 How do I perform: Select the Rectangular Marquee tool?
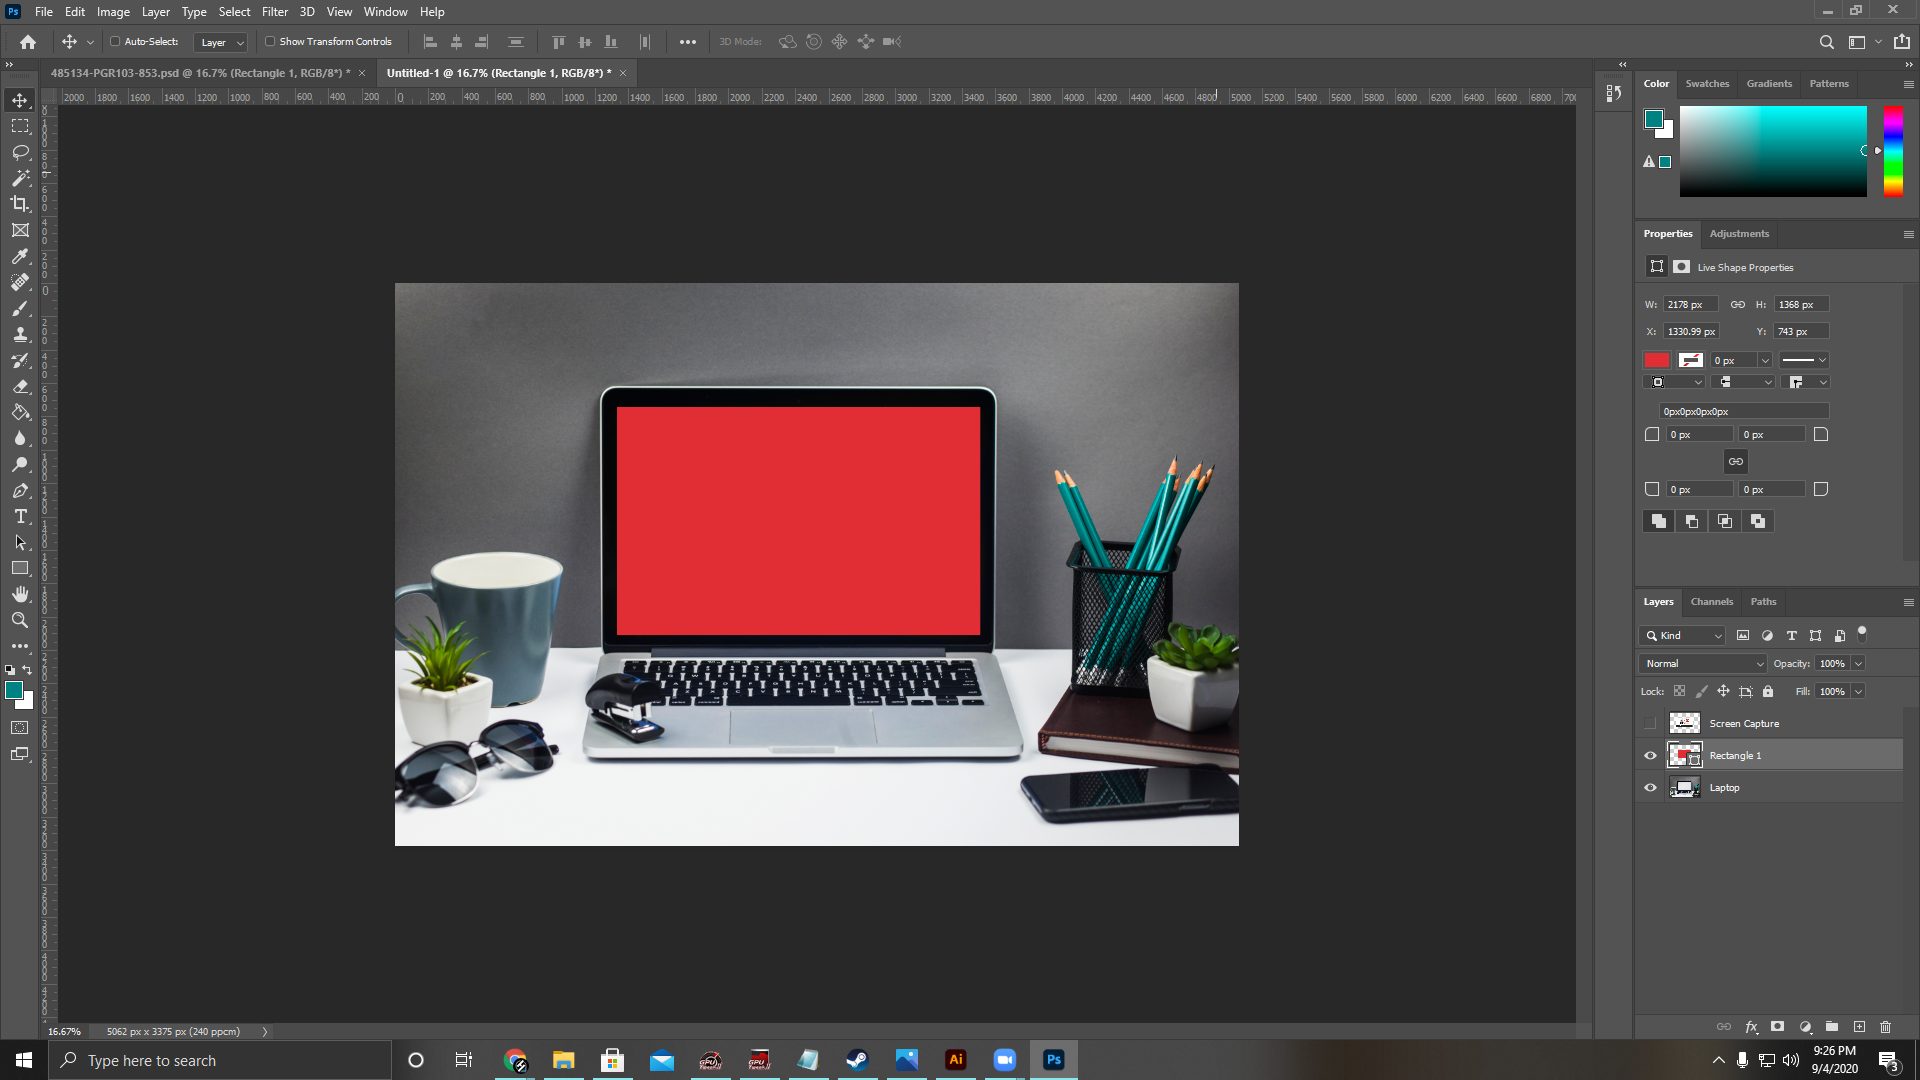[x=20, y=126]
